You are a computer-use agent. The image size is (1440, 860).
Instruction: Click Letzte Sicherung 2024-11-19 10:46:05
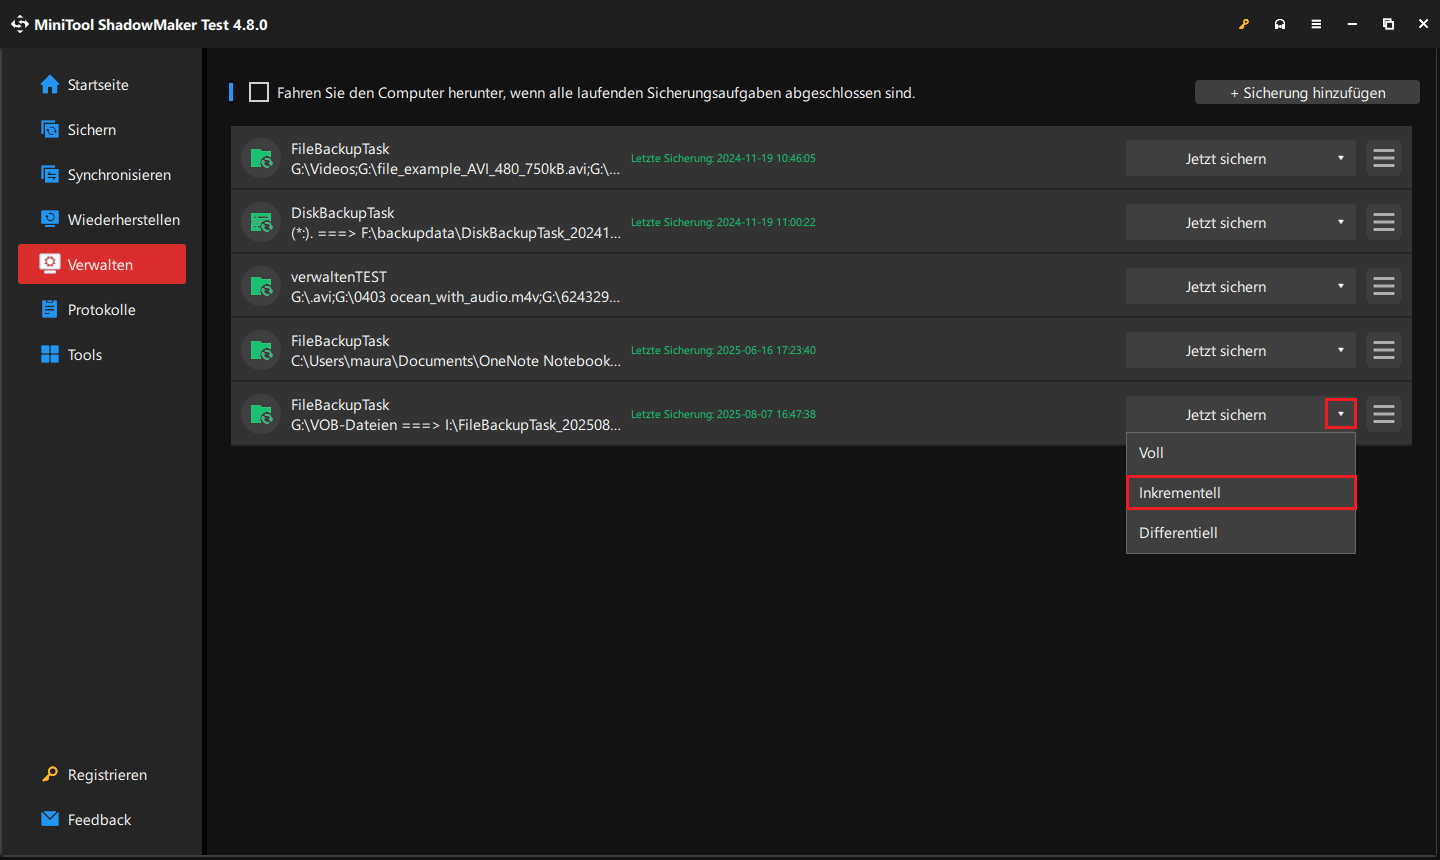tap(723, 158)
